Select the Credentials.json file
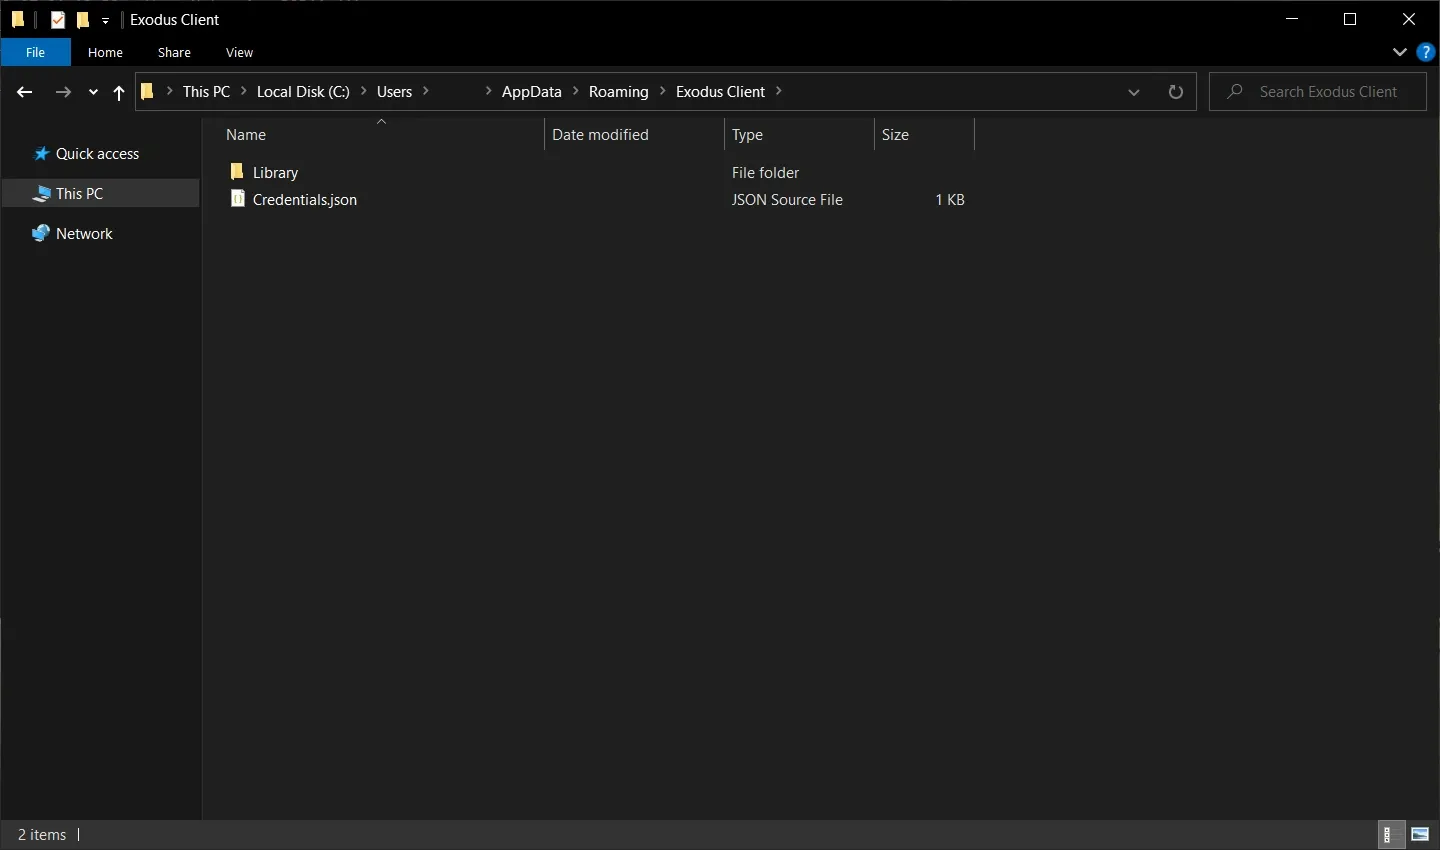This screenshot has height=850, width=1440. click(305, 200)
